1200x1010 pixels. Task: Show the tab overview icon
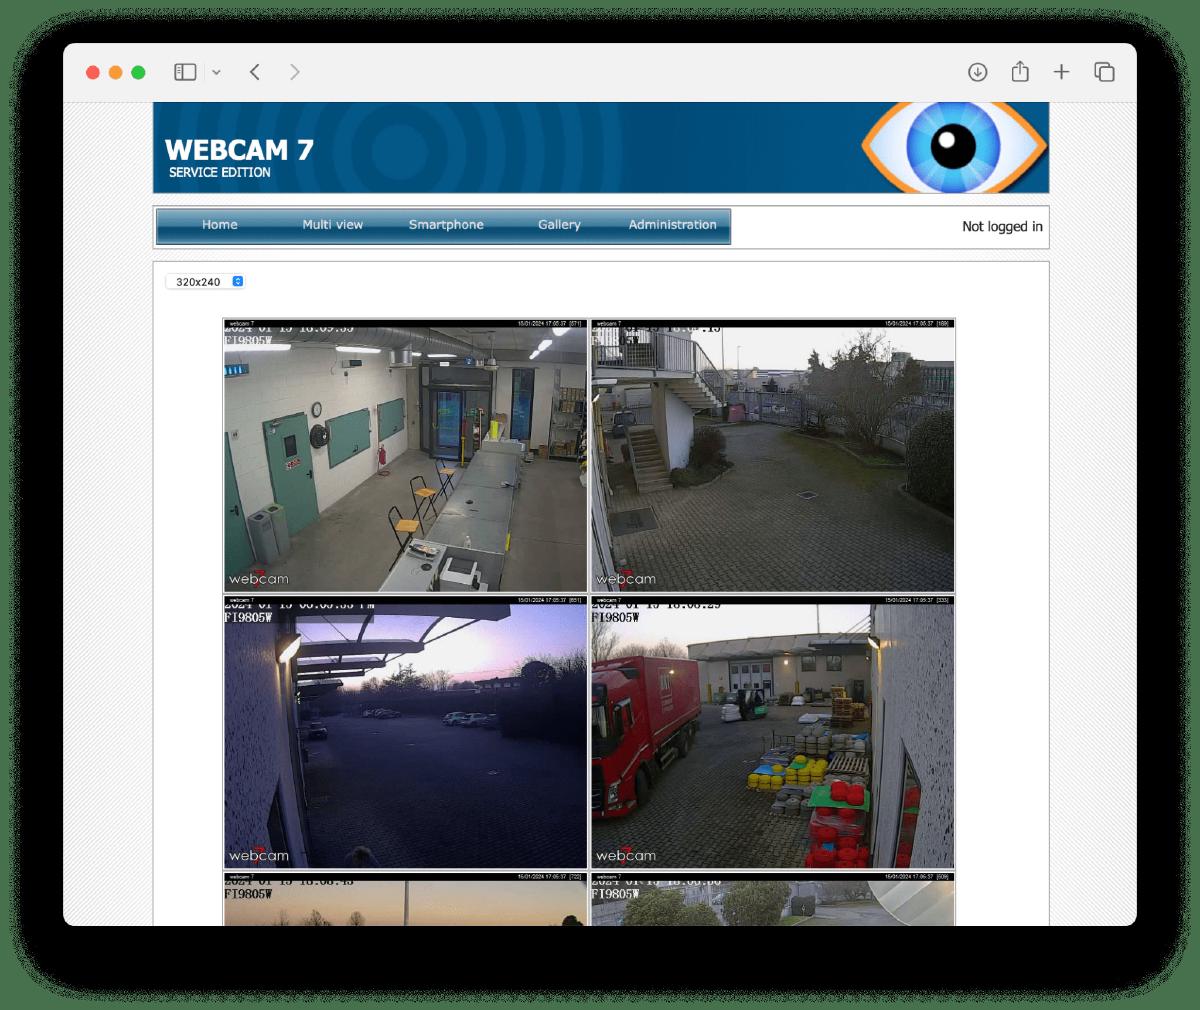point(1104,72)
